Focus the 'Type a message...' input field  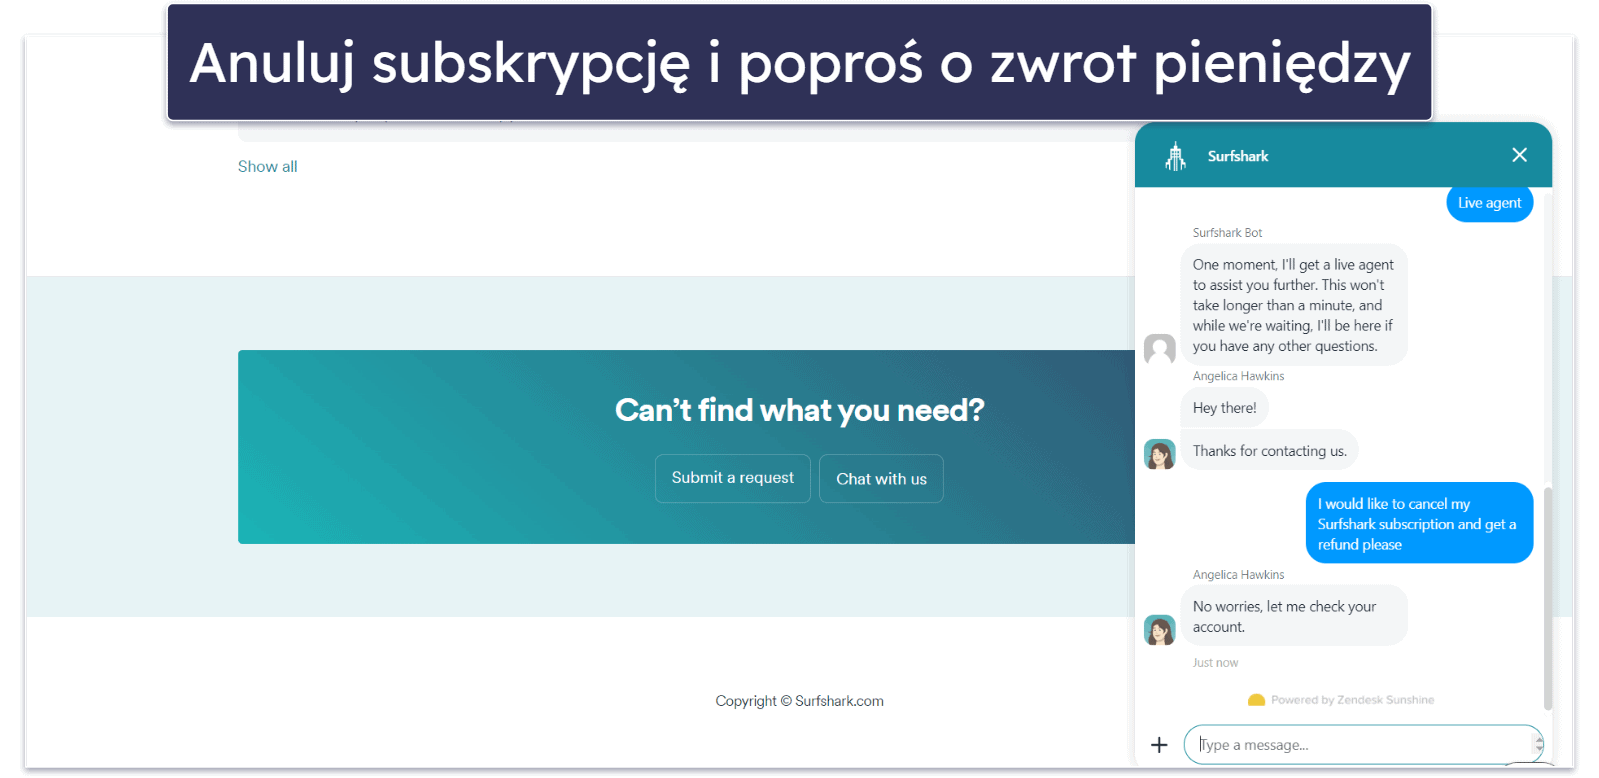point(1364,745)
